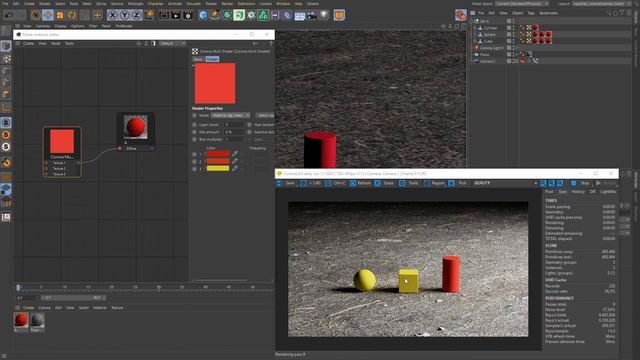
Task: Toggle the X axis lock
Action: [112, 16]
